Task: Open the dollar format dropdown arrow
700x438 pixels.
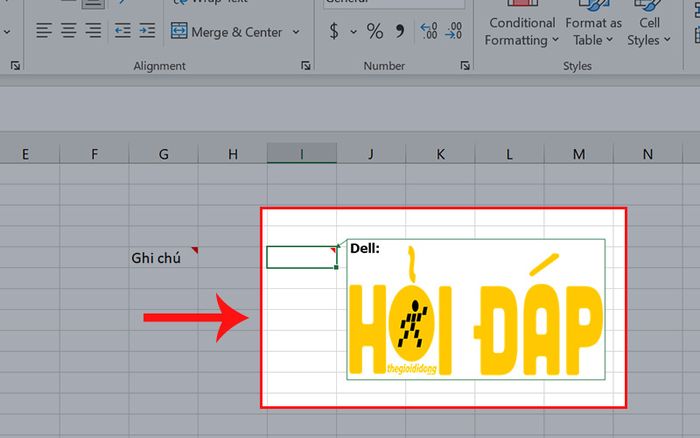Action: coord(353,32)
